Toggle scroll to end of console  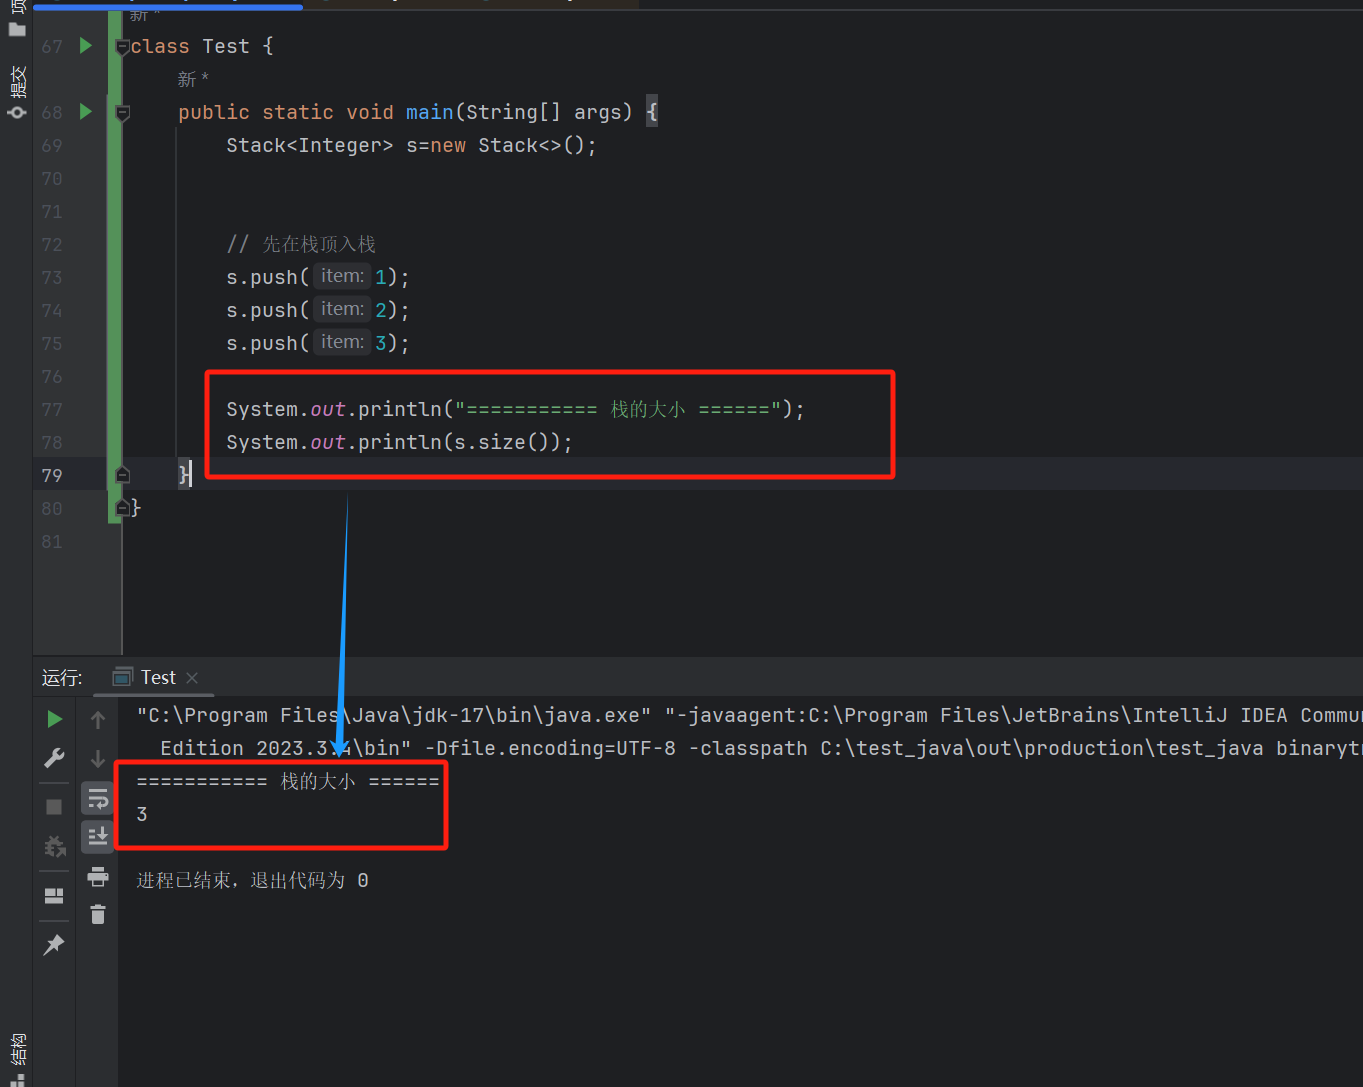tap(98, 836)
